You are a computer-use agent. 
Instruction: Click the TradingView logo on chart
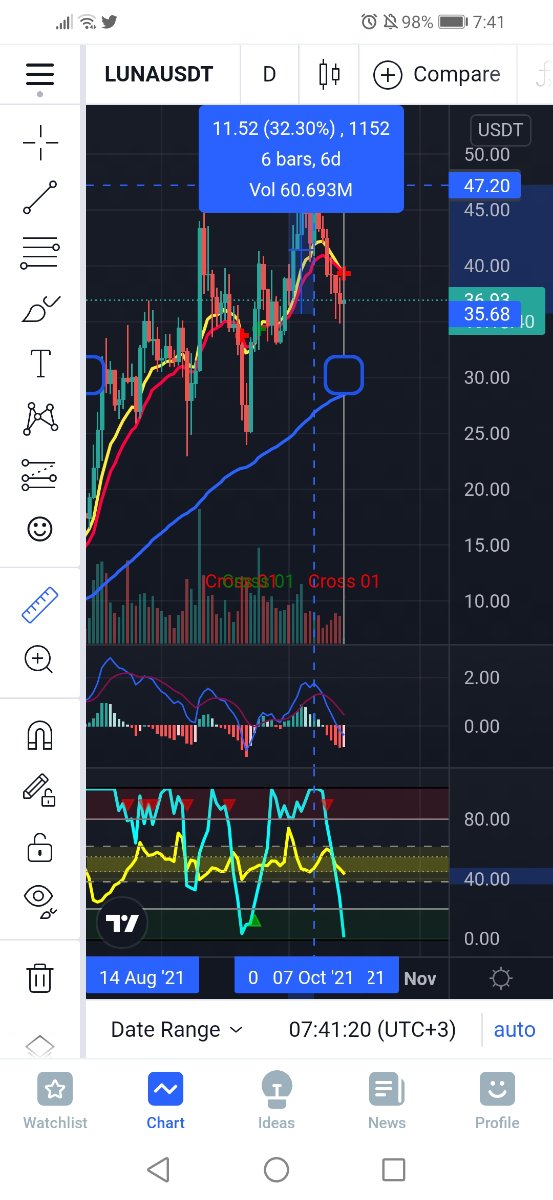(123, 923)
